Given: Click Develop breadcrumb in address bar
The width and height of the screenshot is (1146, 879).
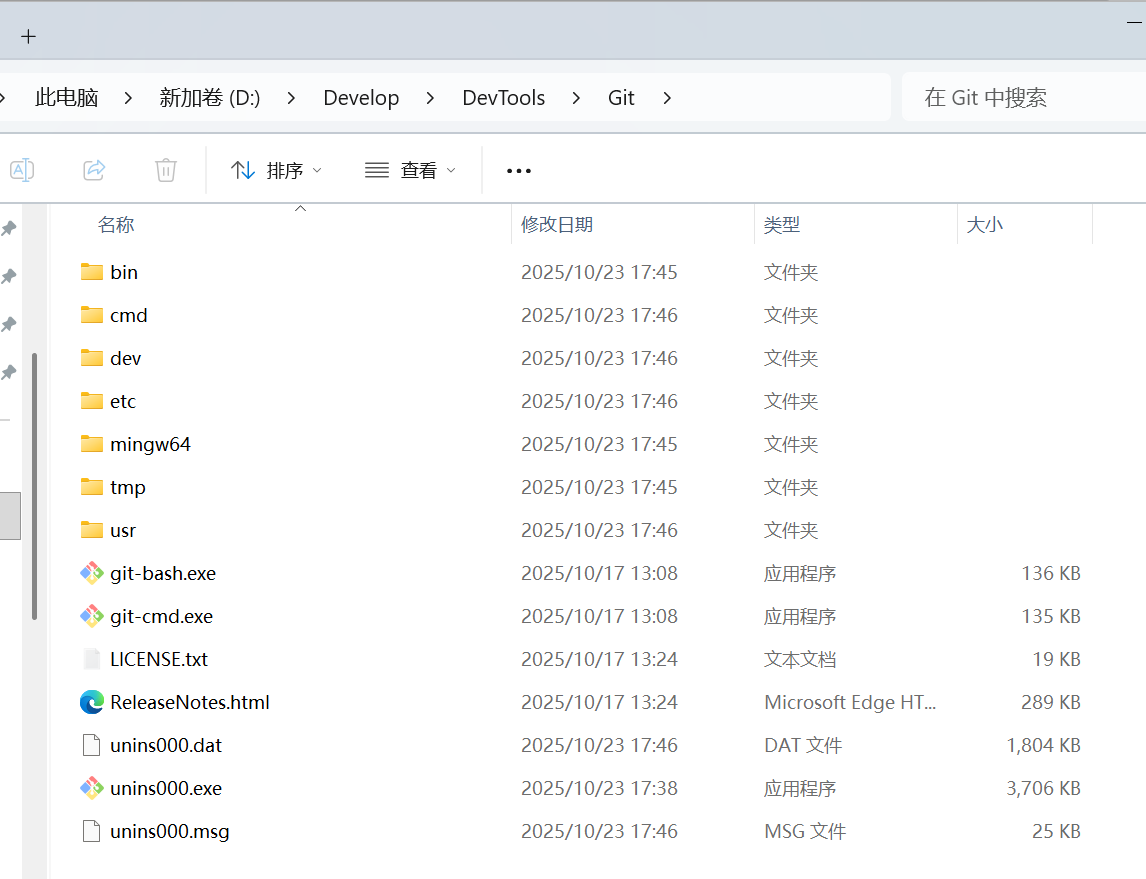Looking at the screenshot, I should pos(361,97).
